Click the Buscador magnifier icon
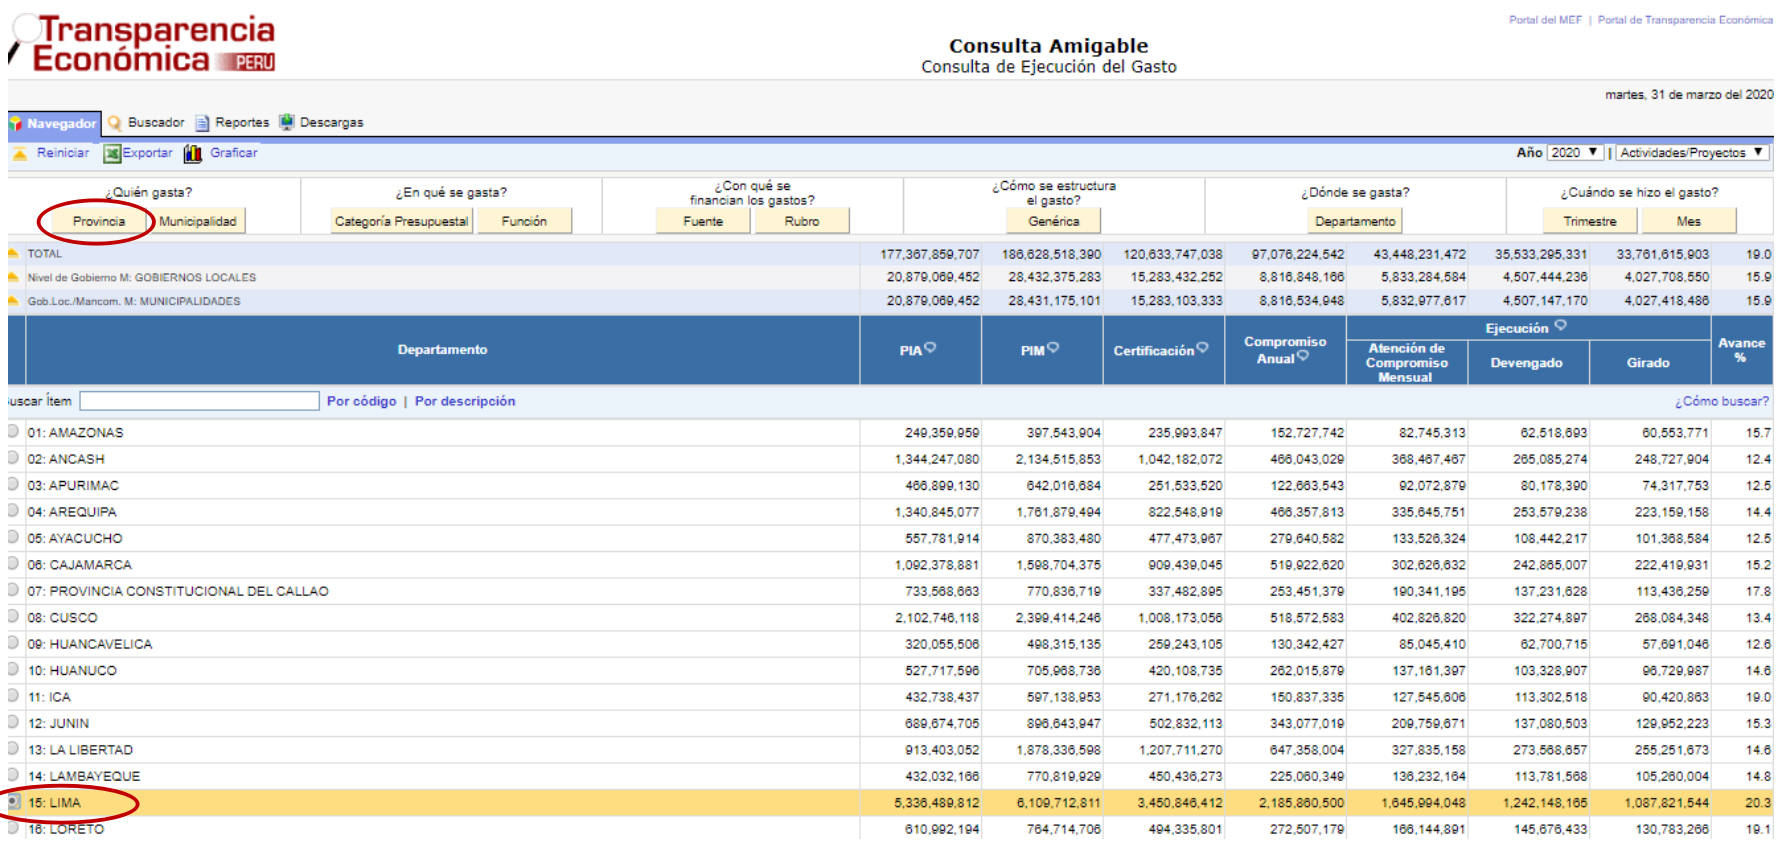This screenshot has height=865, width=1779. click(x=115, y=123)
